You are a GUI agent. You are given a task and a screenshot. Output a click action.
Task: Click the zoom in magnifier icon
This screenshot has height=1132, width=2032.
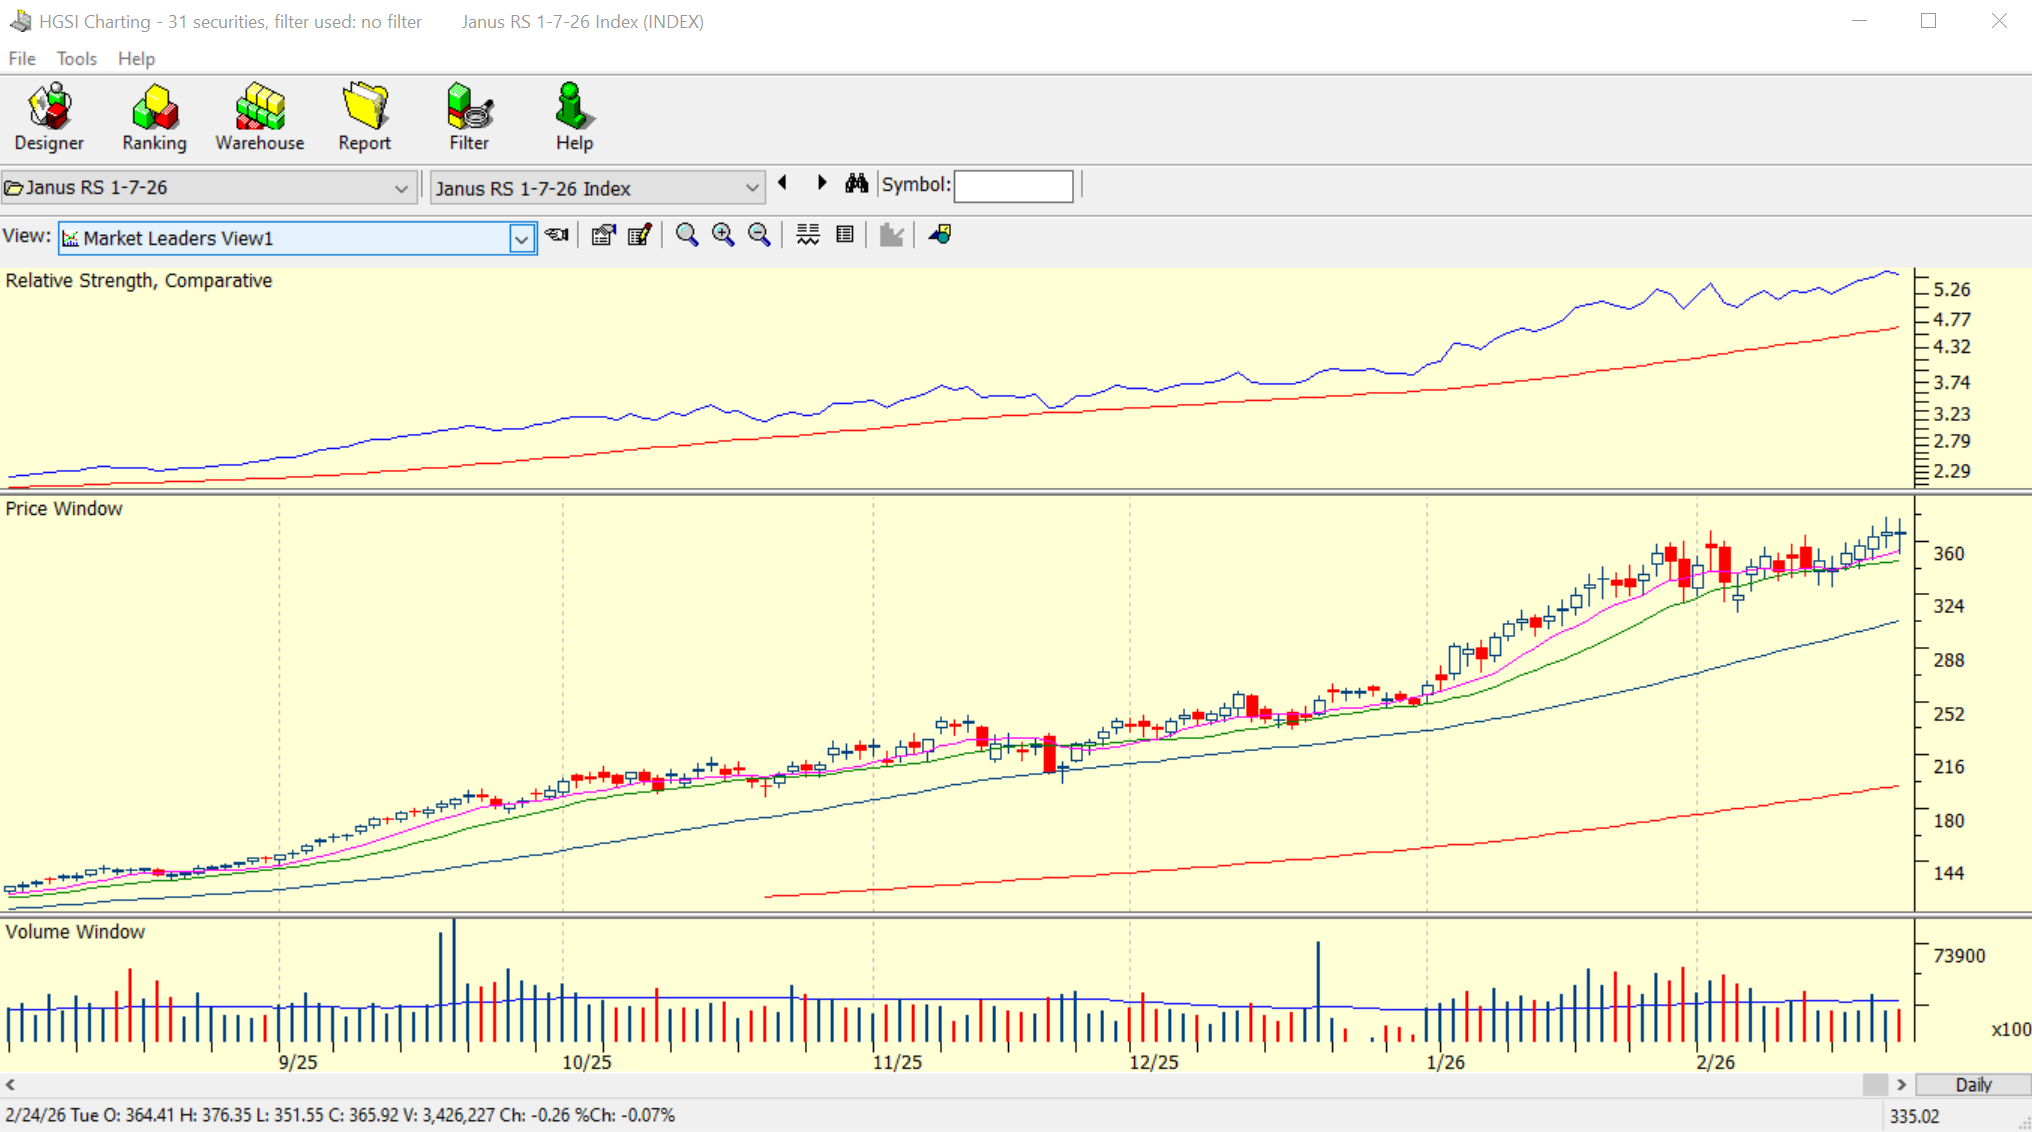pyautogui.click(x=723, y=235)
